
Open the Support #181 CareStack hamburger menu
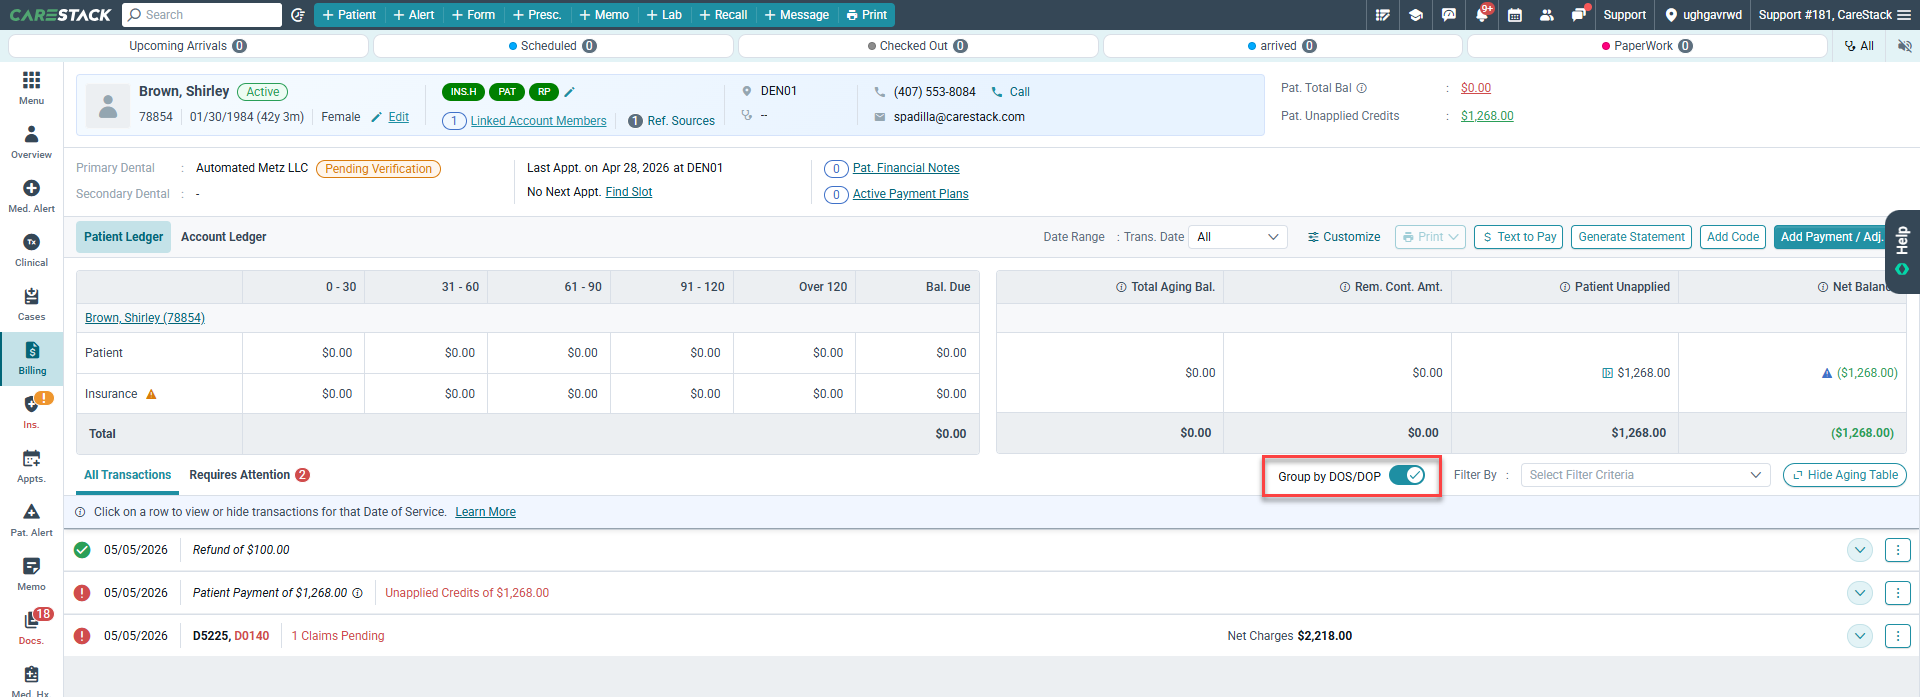[1906, 15]
